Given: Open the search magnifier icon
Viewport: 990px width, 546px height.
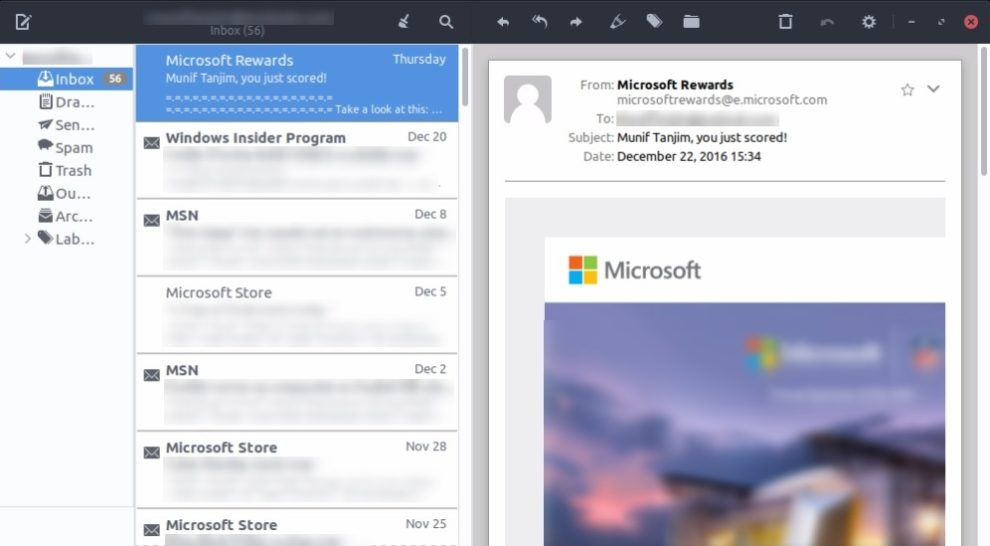Looking at the screenshot, I should tap(446, 22).
